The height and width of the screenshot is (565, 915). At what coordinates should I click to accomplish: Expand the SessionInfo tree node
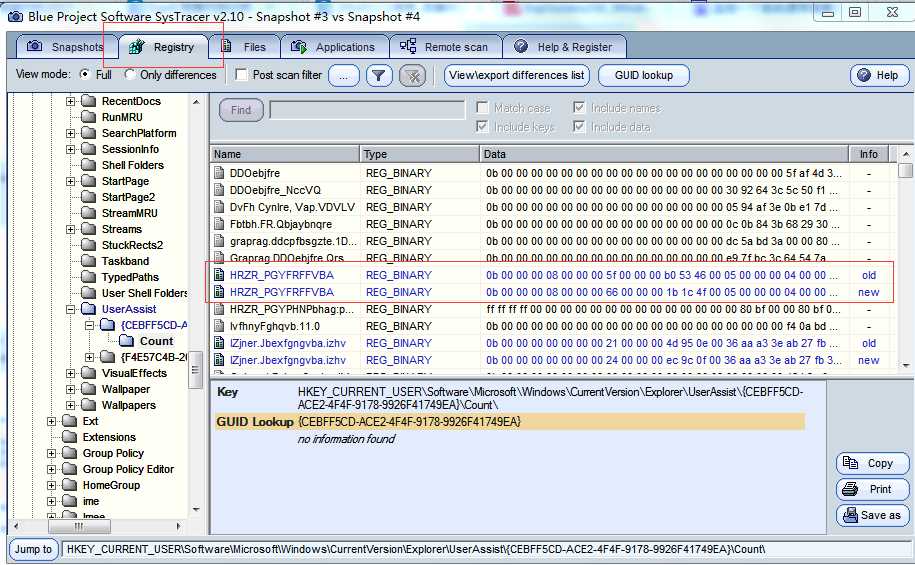point(71,149)
